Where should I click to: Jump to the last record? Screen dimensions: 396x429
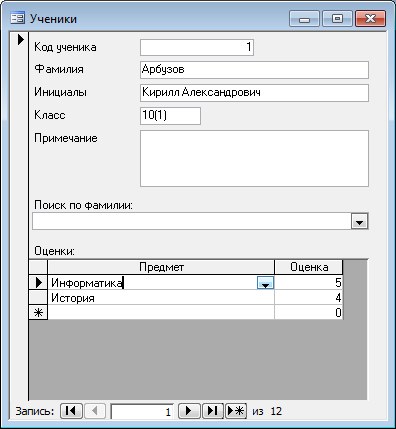(212, 410)
